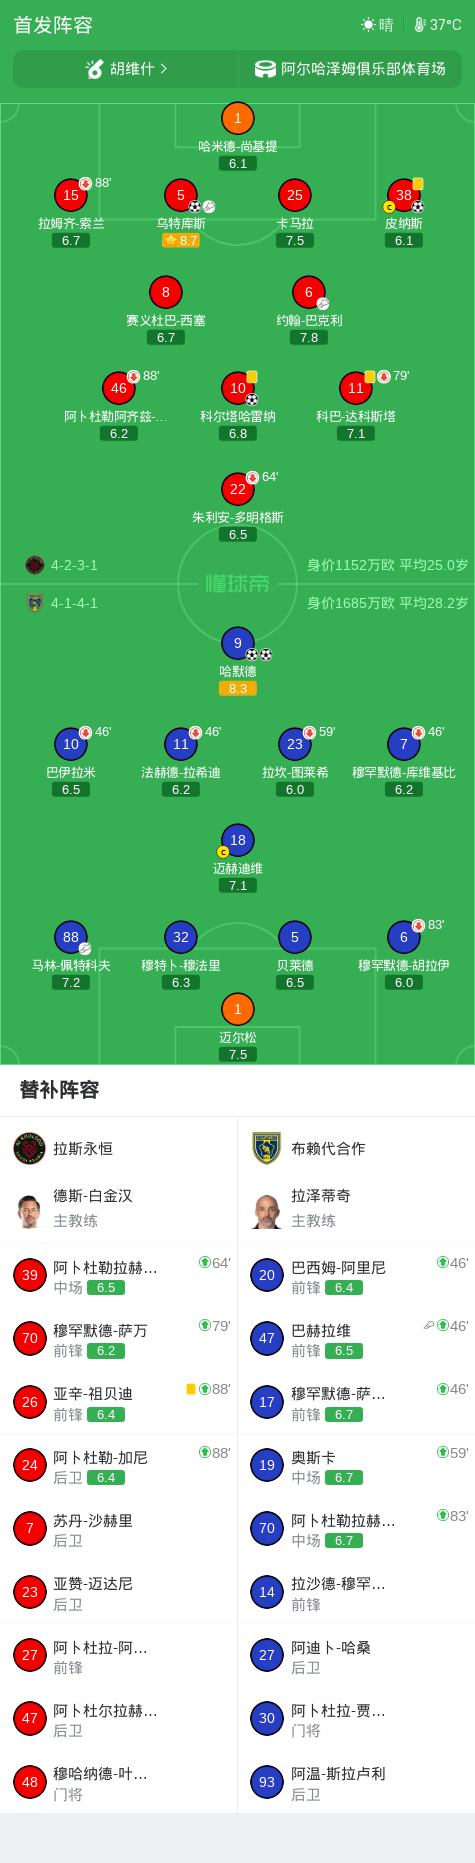This screenshot has width=475, height=1863.
Task: Tap the thermometer temperature icon
Action: (420, 25)
